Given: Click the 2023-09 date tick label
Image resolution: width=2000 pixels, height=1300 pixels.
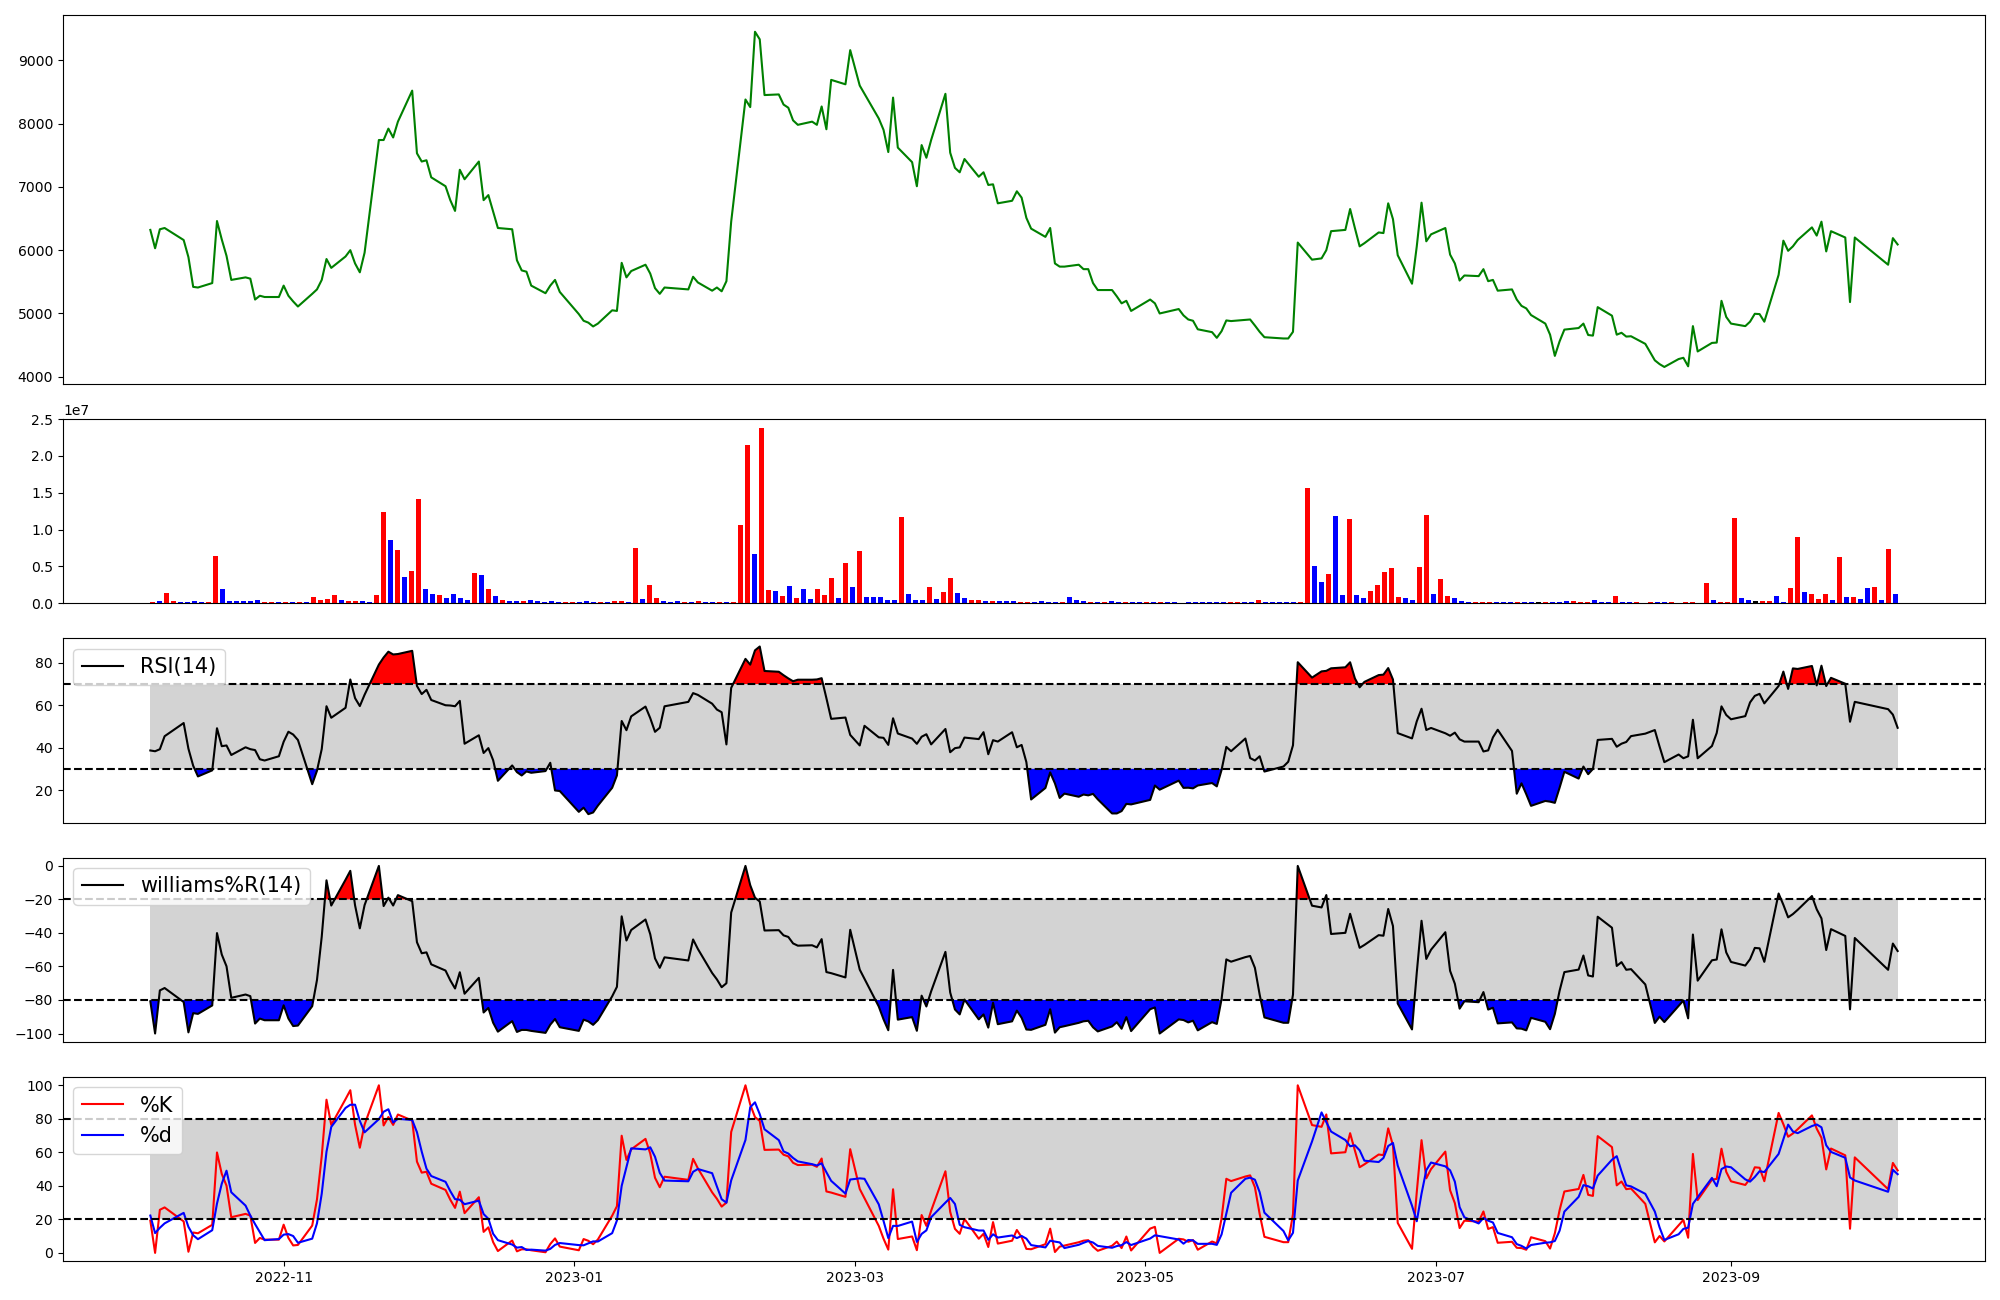Looking at the screenshot, I should click(x=1730, y=1277).
